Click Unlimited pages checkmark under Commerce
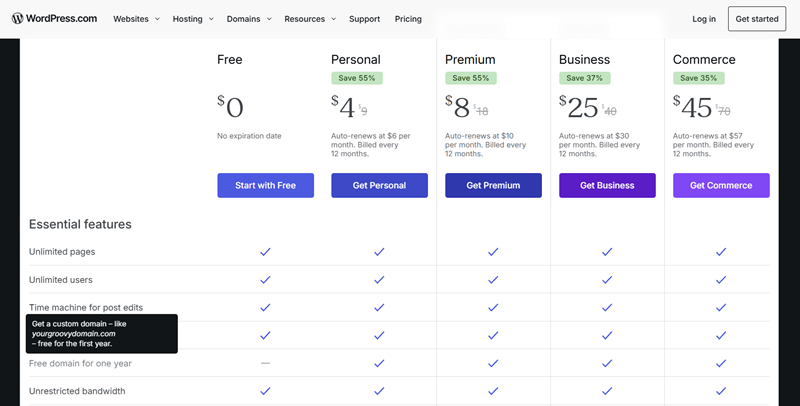Viewport: 800px width, 406px height. tap(721, 251)
